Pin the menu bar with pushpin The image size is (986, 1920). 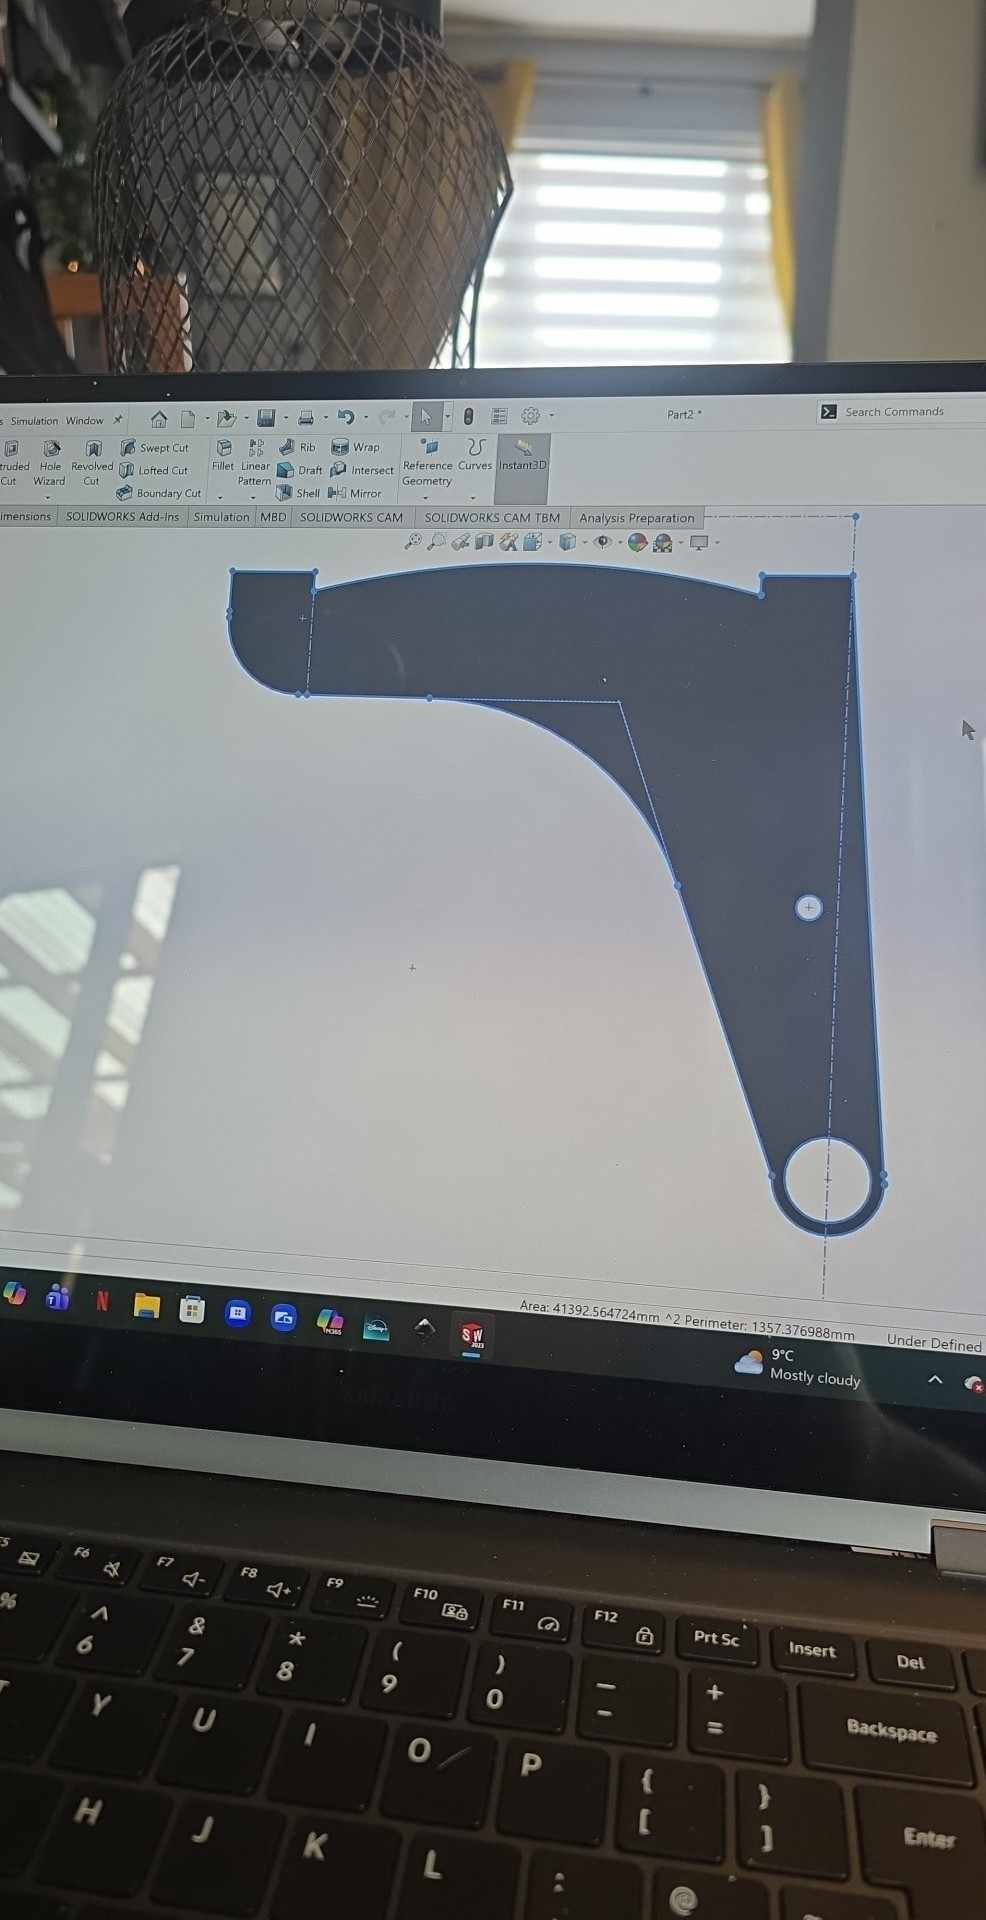[118, 420]
